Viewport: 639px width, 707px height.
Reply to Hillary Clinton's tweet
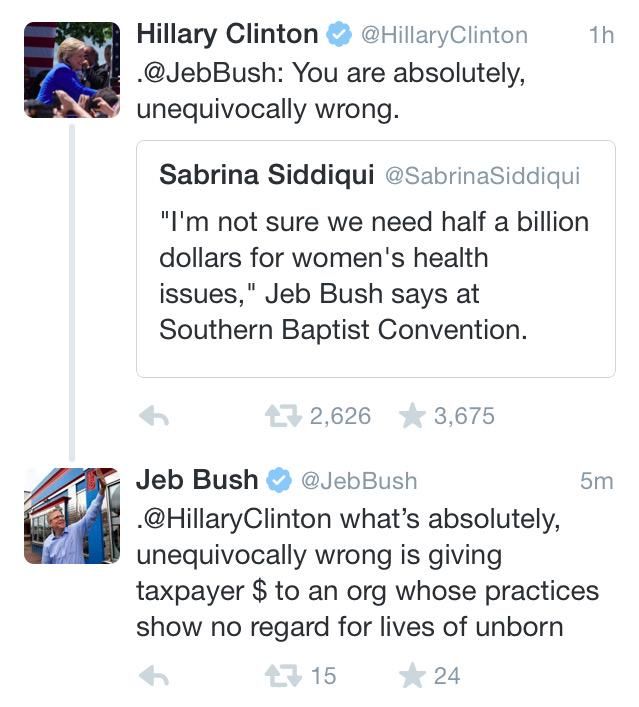coord(153,417)
